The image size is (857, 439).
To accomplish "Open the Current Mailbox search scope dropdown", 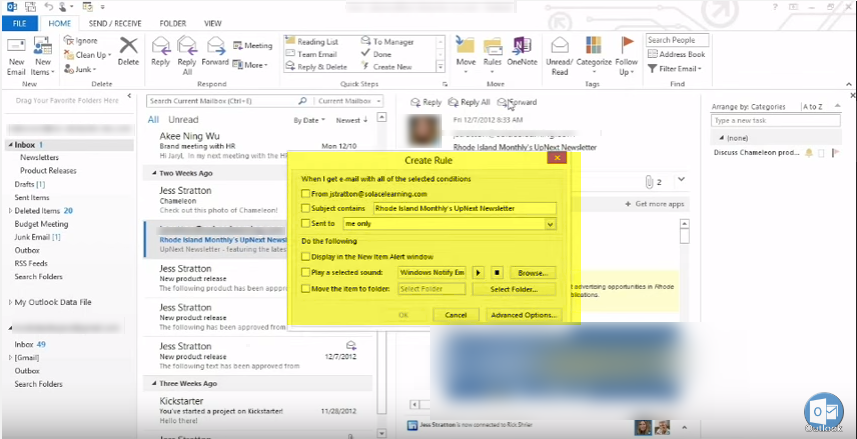I will [x=348, y=101].
